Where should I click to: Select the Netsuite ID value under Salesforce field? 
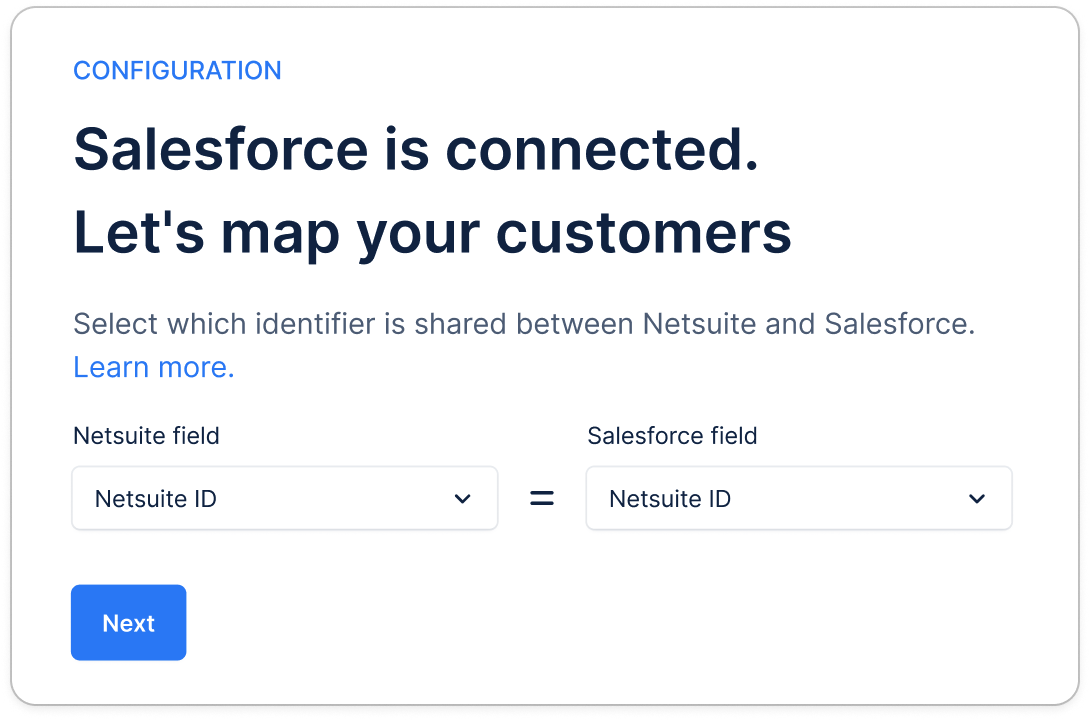pyautogui.click(x=670, y=499)
